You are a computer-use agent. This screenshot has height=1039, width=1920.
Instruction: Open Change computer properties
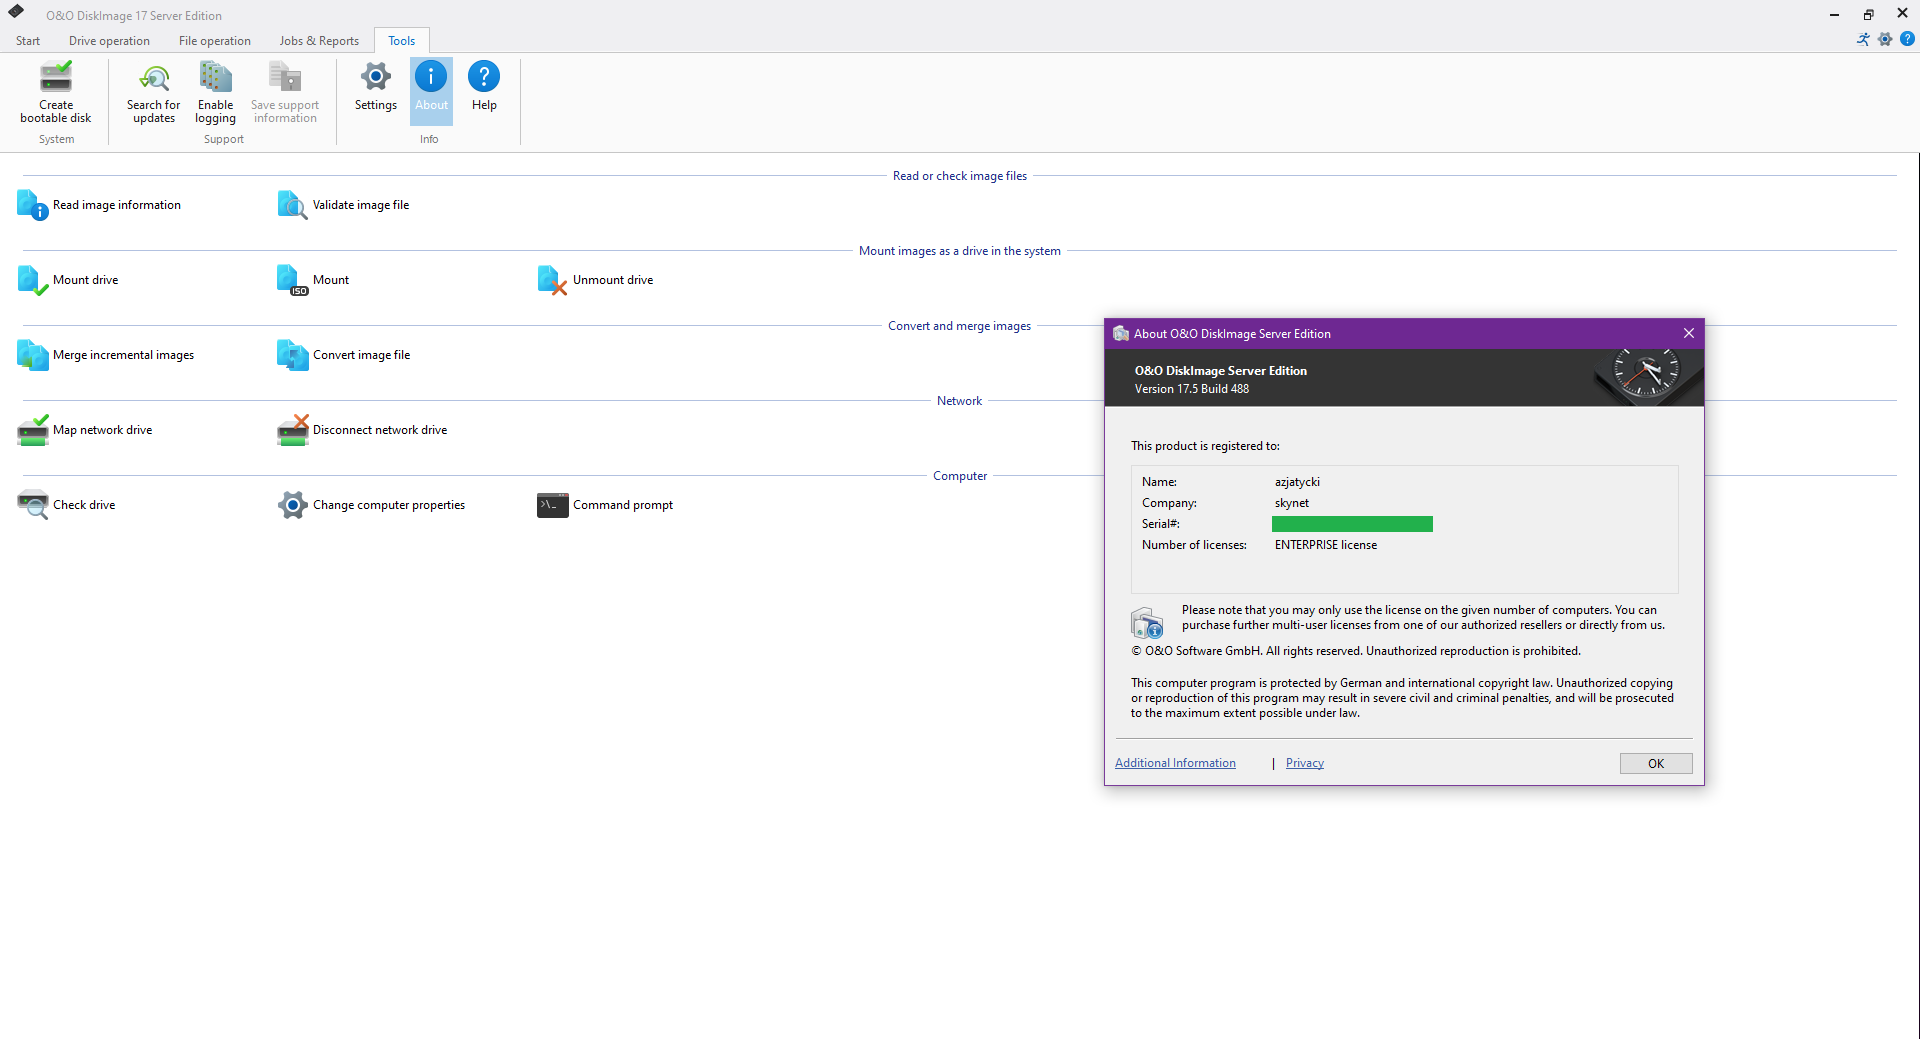tap(371, 505)
